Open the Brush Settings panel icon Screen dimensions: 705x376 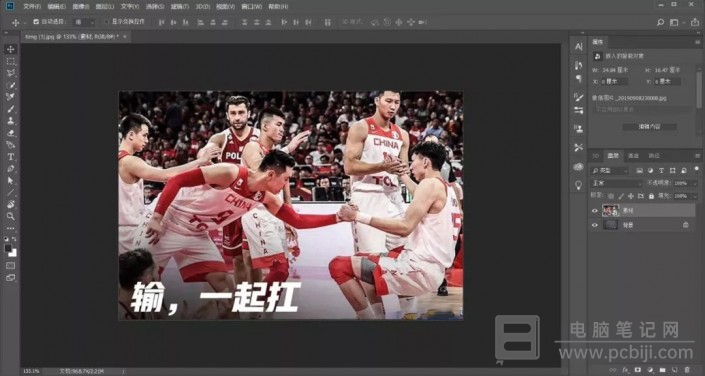tap(578, 97)
